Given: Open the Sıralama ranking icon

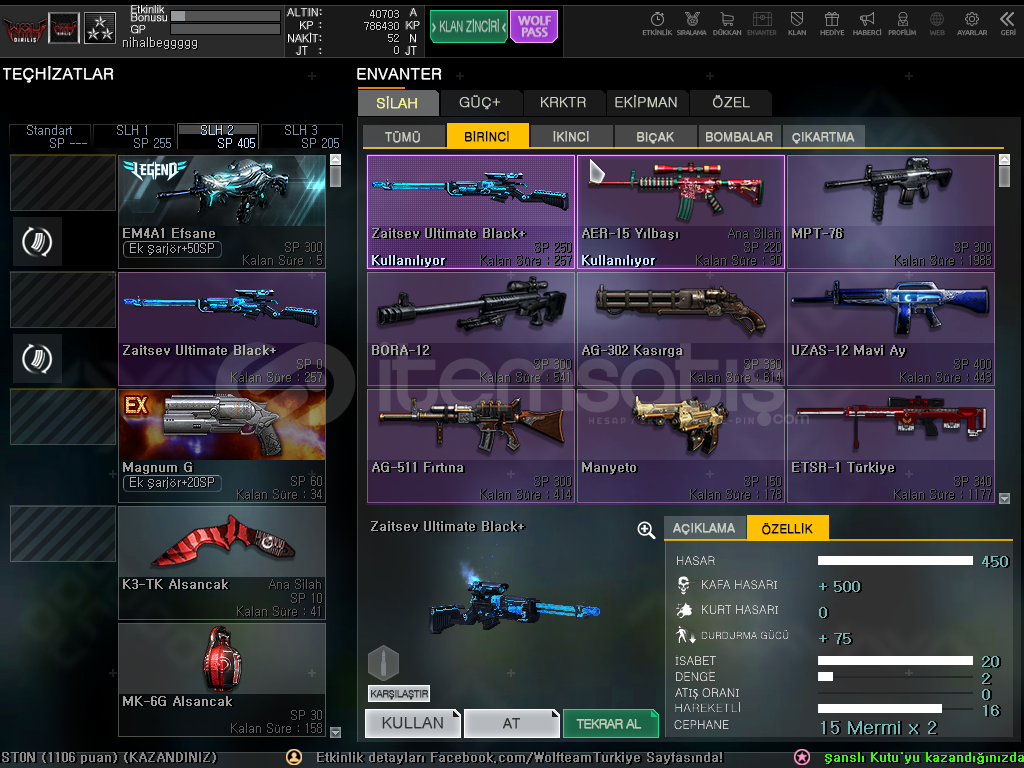Looking at the screenshot, I should click(x=692, y=24).
